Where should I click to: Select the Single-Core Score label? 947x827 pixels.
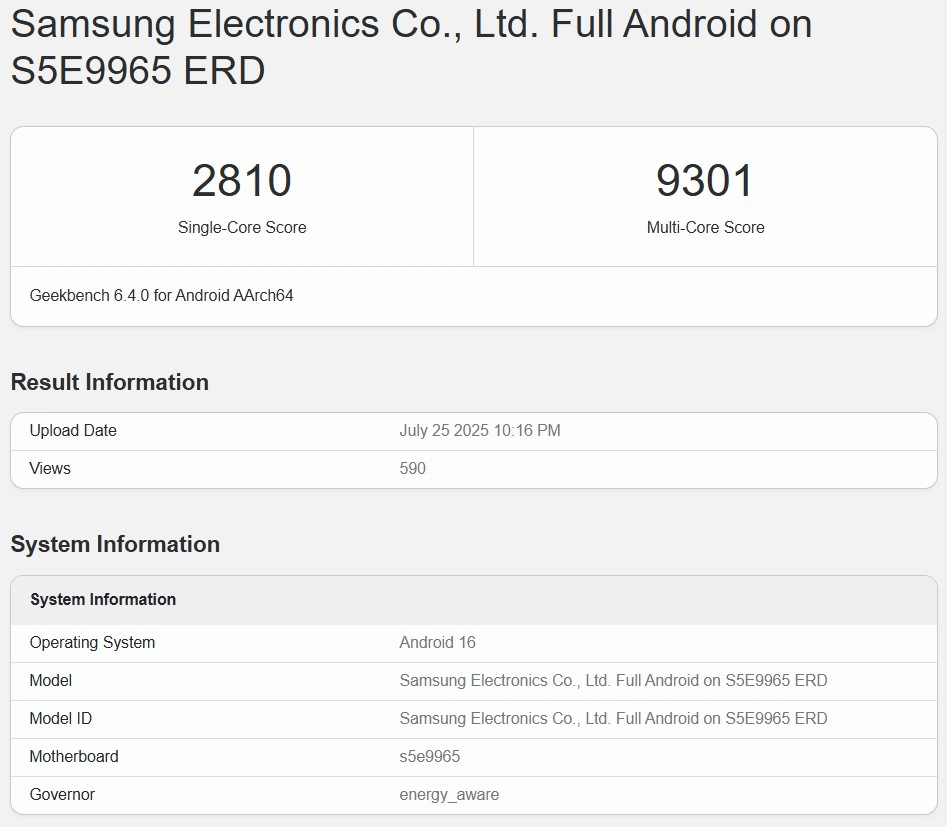pyautogui.click(x=242, y=228)
